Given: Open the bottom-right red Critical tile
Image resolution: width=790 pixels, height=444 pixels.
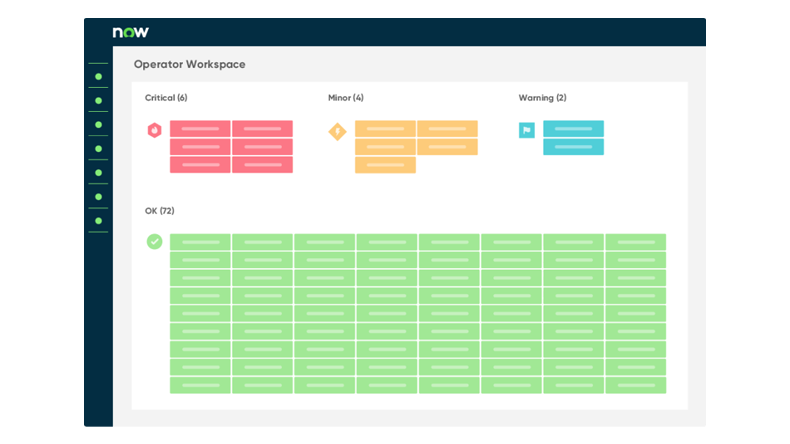Looking at the screenshot, I should click(262, 165).
